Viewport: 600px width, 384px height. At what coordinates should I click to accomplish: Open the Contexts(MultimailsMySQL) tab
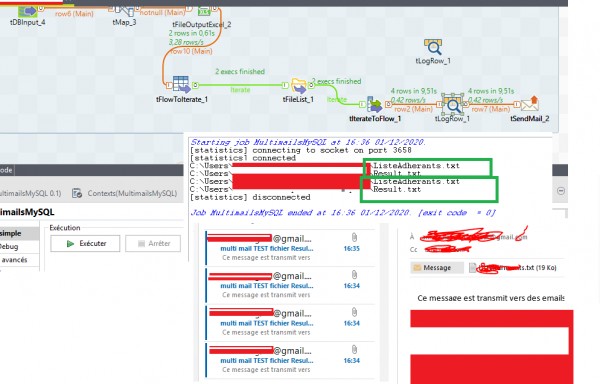[x=125, y=193]
